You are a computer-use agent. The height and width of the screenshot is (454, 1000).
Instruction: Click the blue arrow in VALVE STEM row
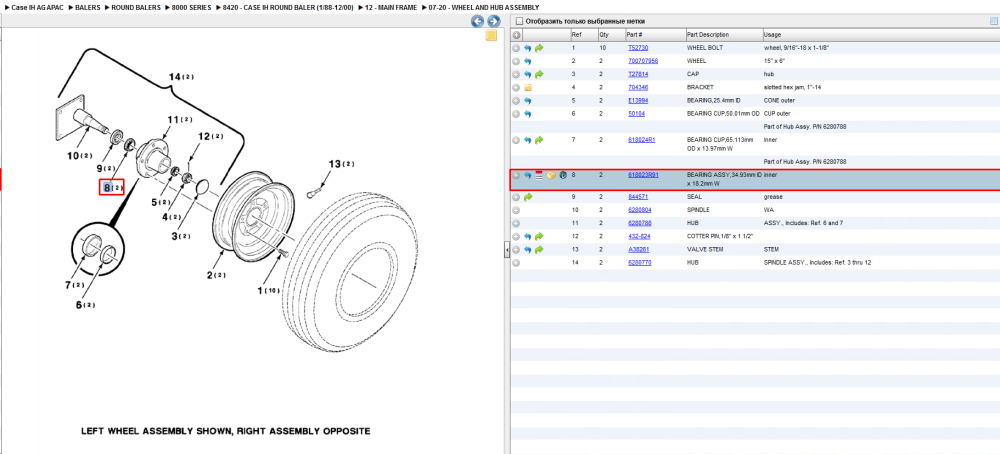tap(528, 249)
